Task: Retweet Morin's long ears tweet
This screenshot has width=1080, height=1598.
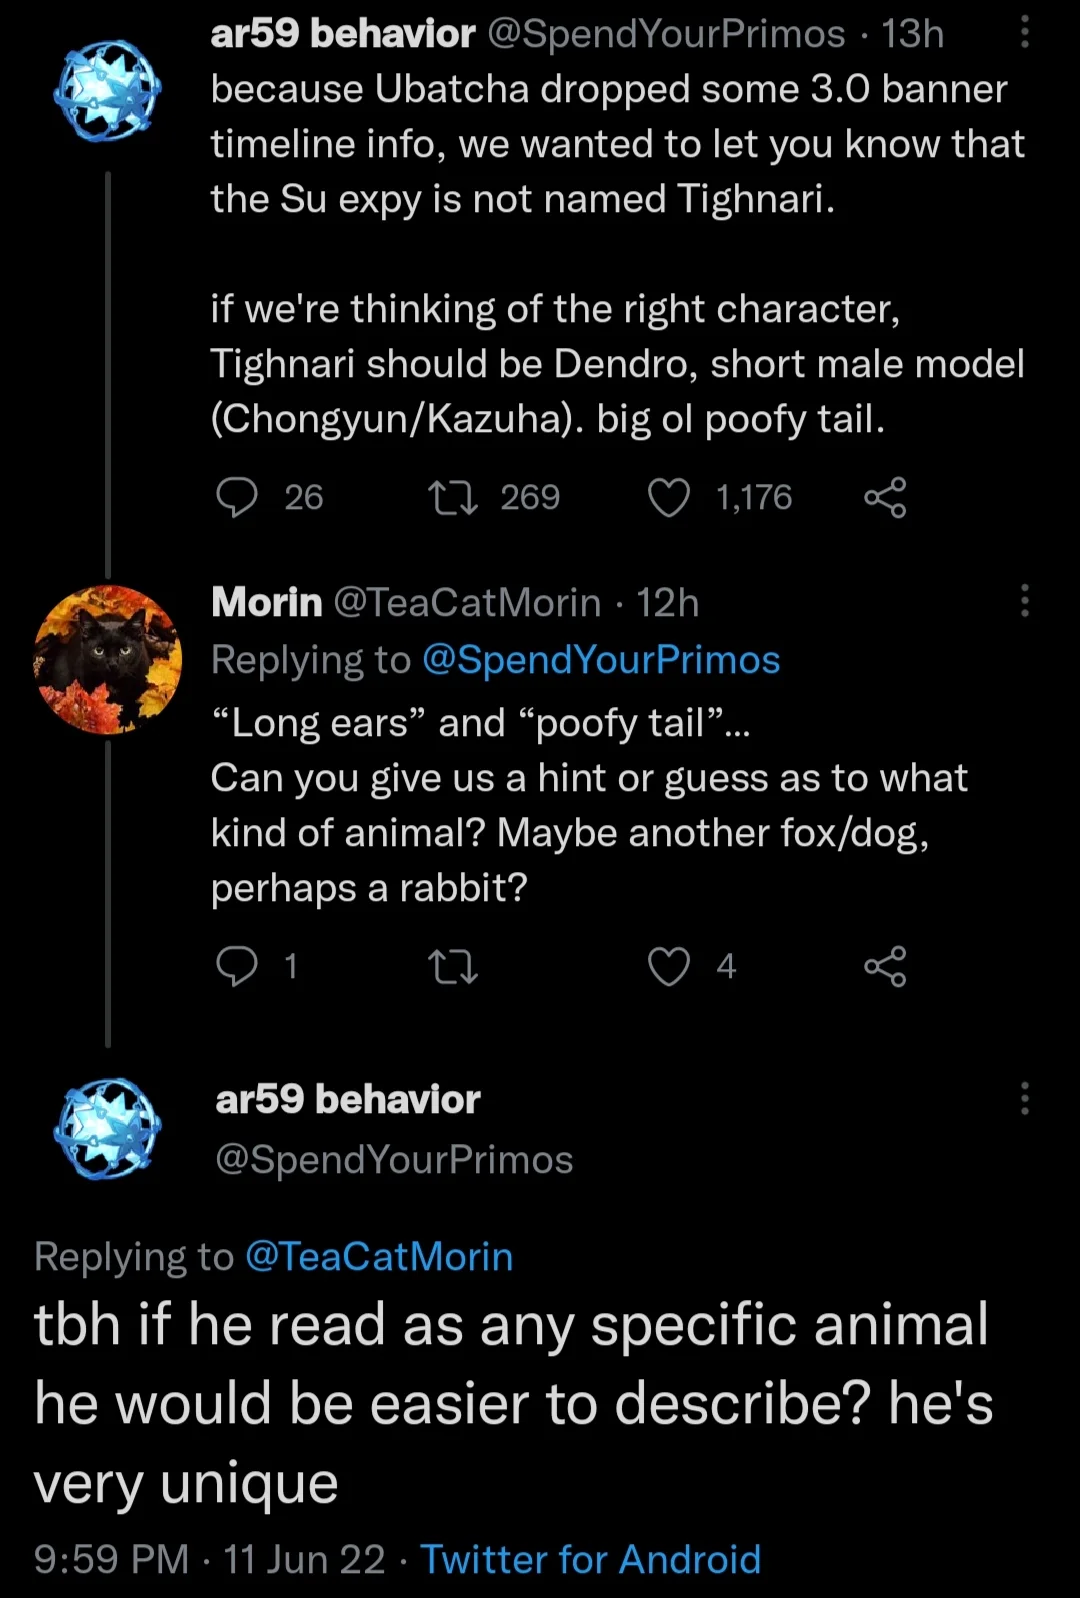Action: 452,966
